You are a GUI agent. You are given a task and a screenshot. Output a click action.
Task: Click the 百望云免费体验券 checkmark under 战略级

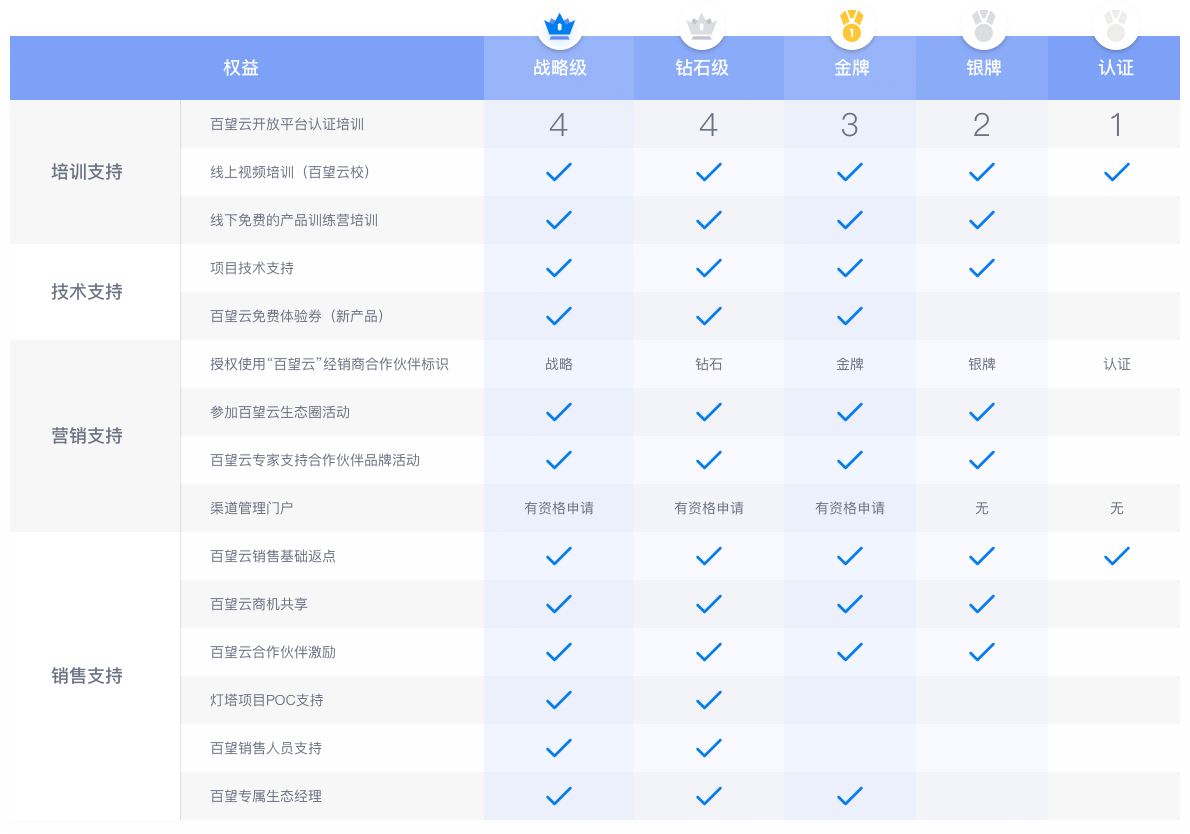tap(559, 316)
